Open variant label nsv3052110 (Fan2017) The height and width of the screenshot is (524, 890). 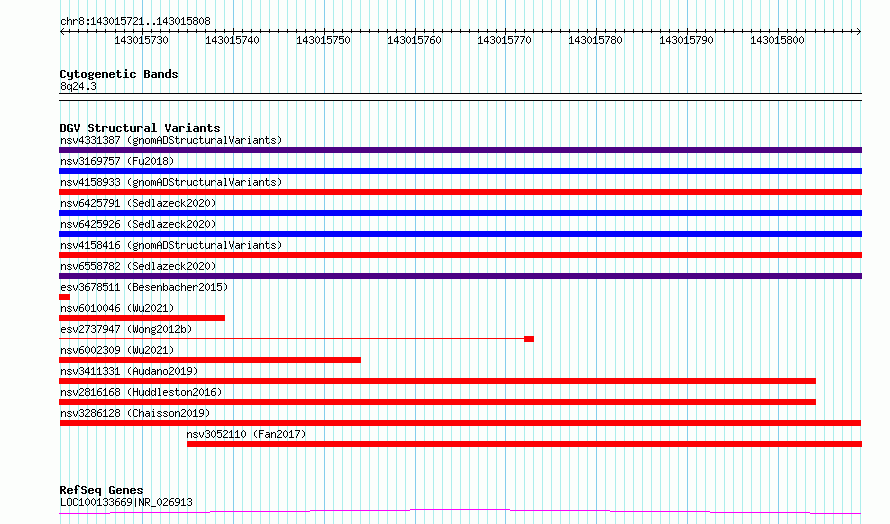click(x=246, y=434)
